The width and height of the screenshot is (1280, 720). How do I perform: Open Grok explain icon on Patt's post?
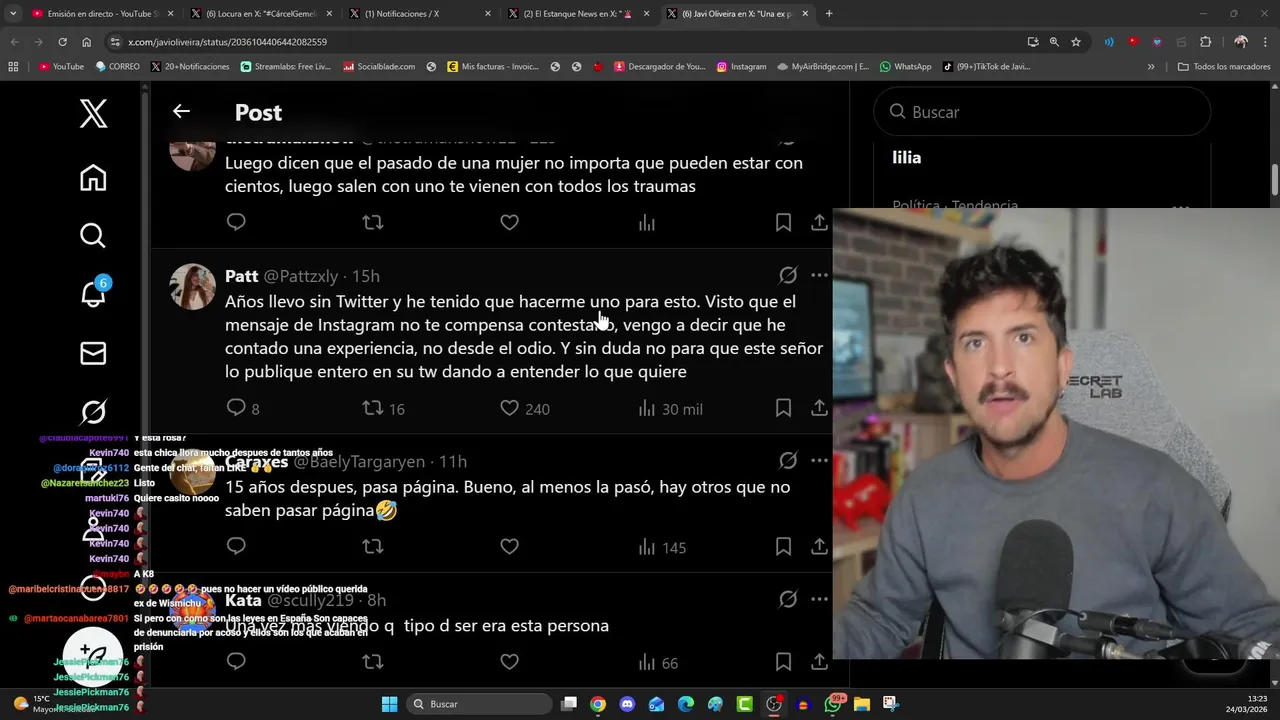(x=788, y=275)
